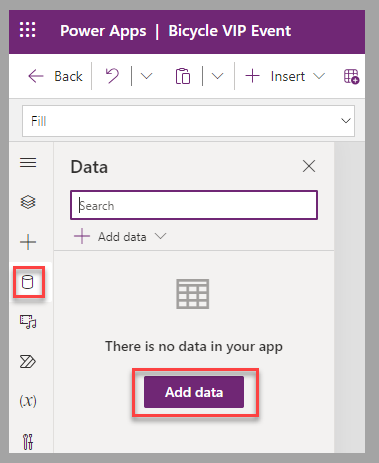Click the paste clipboard icon
This screenshot has width=379, height=463.
click(183, 76)
